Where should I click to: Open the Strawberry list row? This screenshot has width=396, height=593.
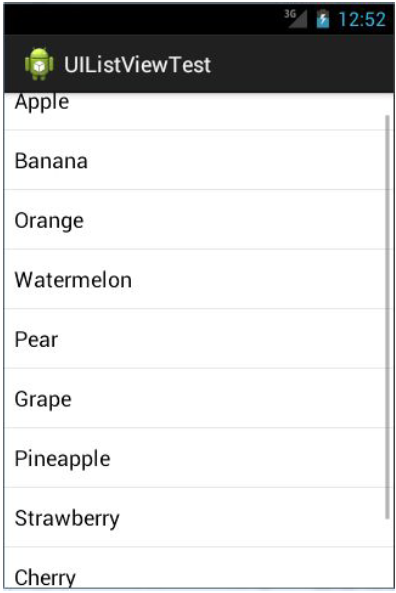click(197, 517)
